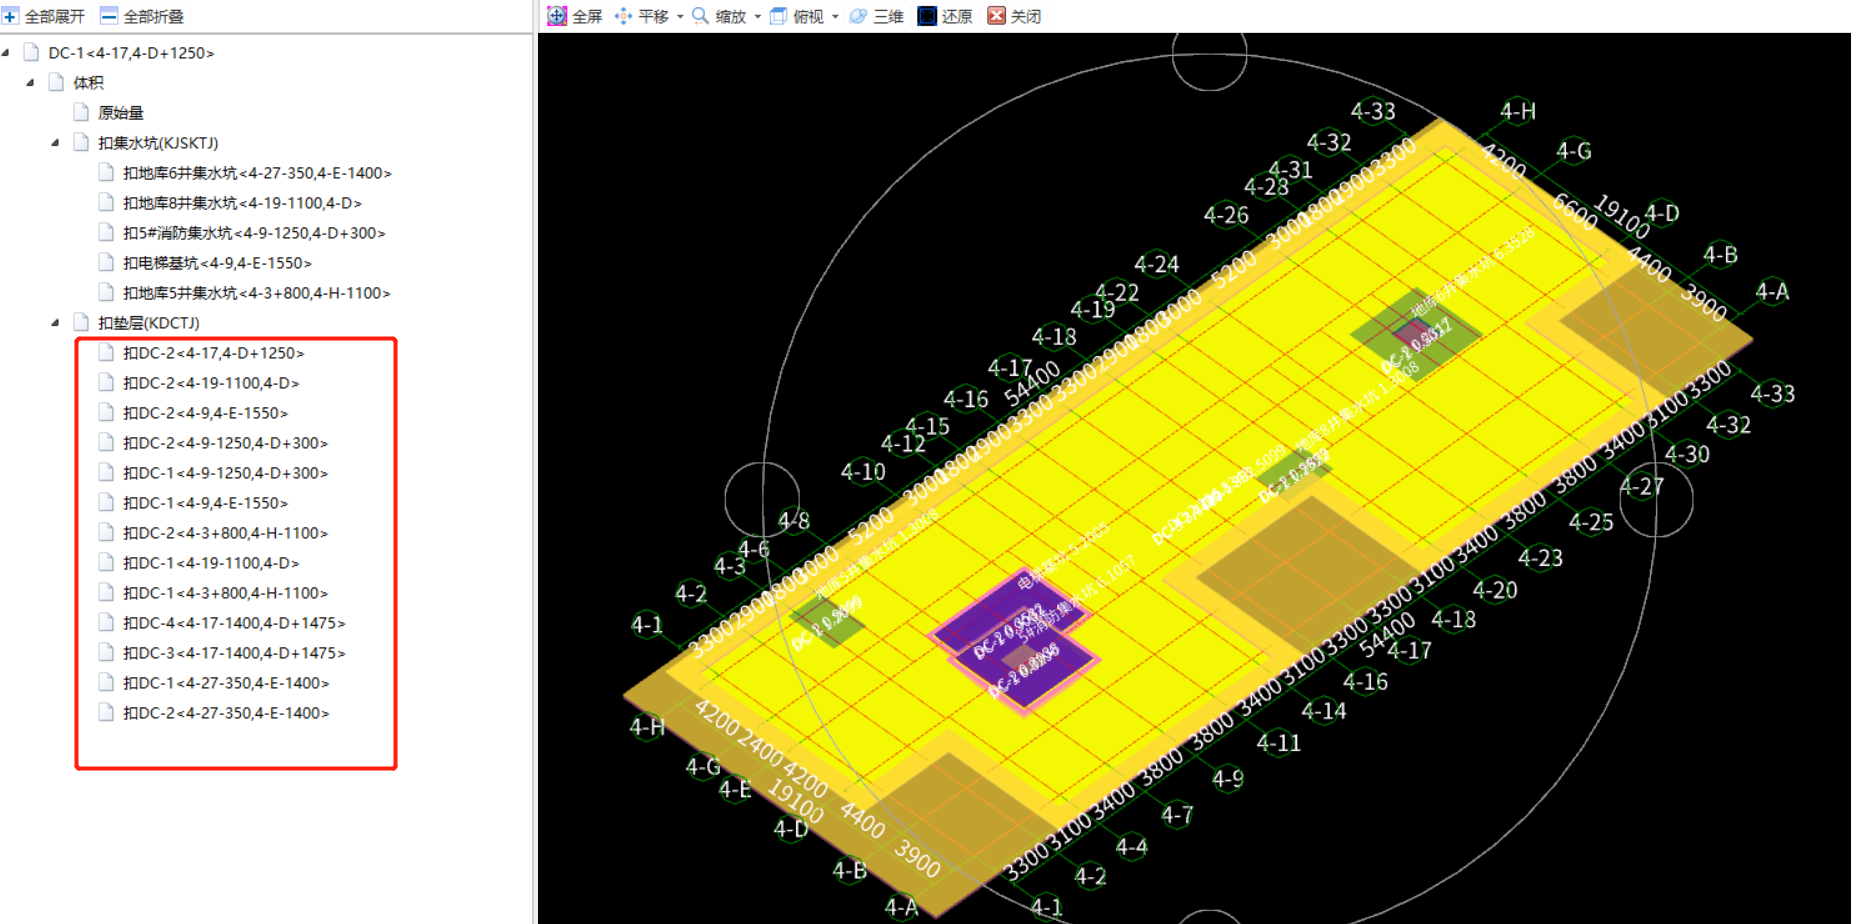Open the 平移 dropdown arrow
This screenshot has width=1851, height=924.
[680, 17]
